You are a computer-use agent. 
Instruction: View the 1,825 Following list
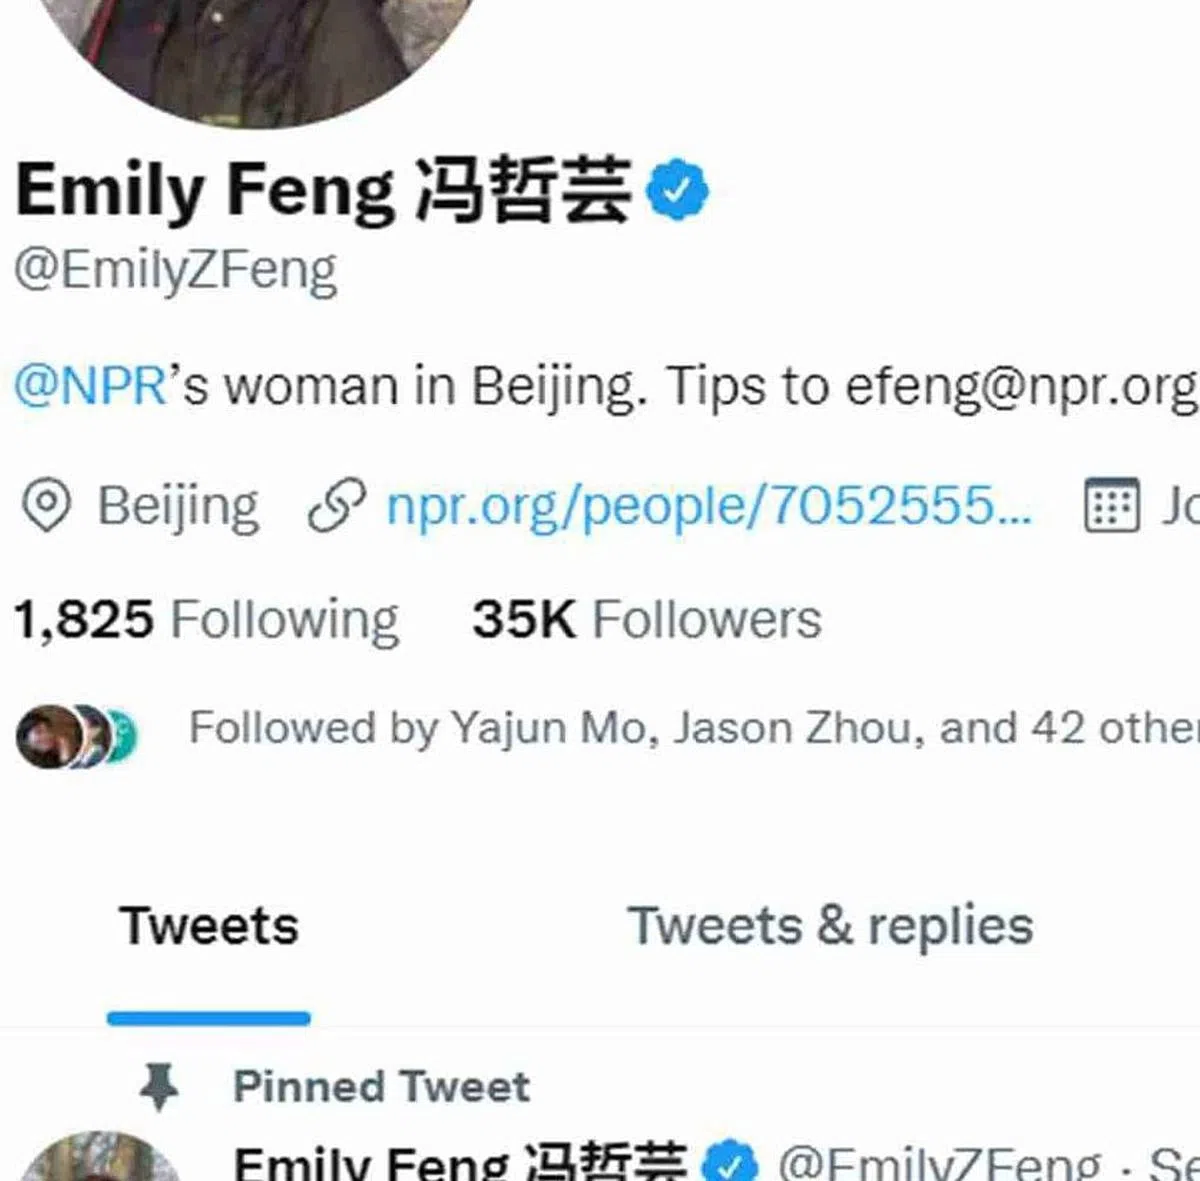[207, 620]
